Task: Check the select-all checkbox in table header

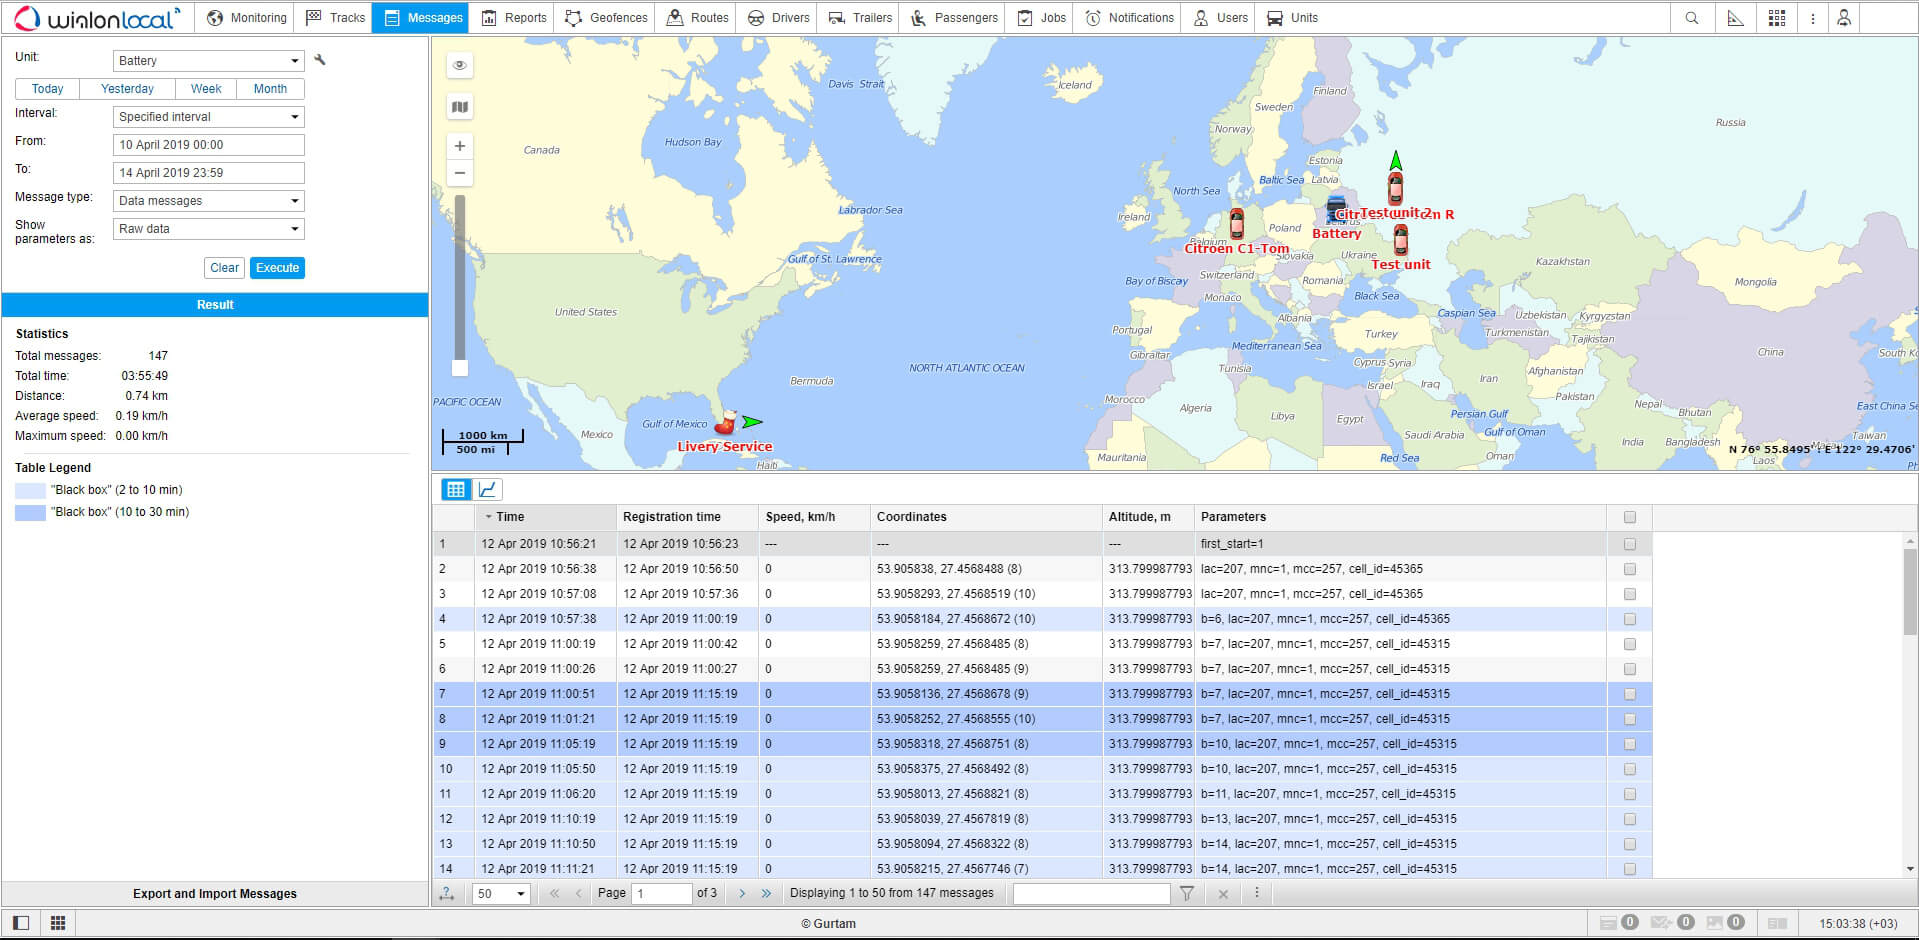Action: [1629, 517]
